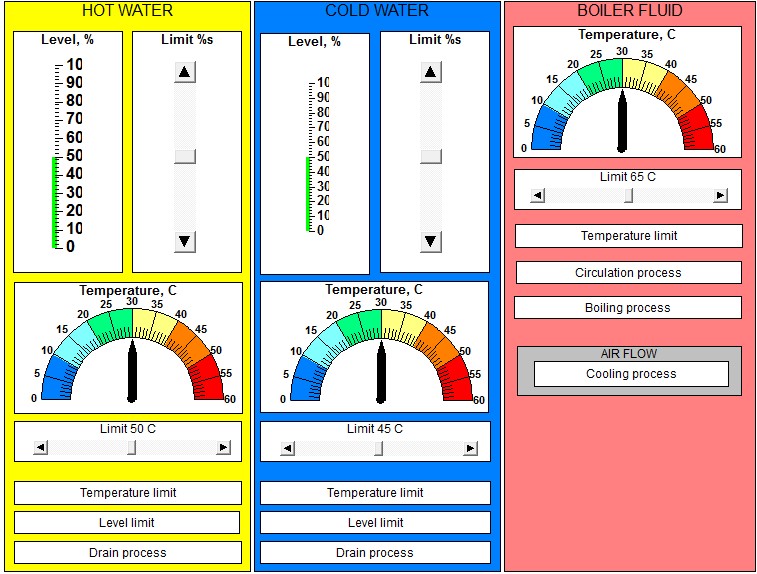Click the Boiling process button
Screen dimensions: 757x574
coord(628,308)
